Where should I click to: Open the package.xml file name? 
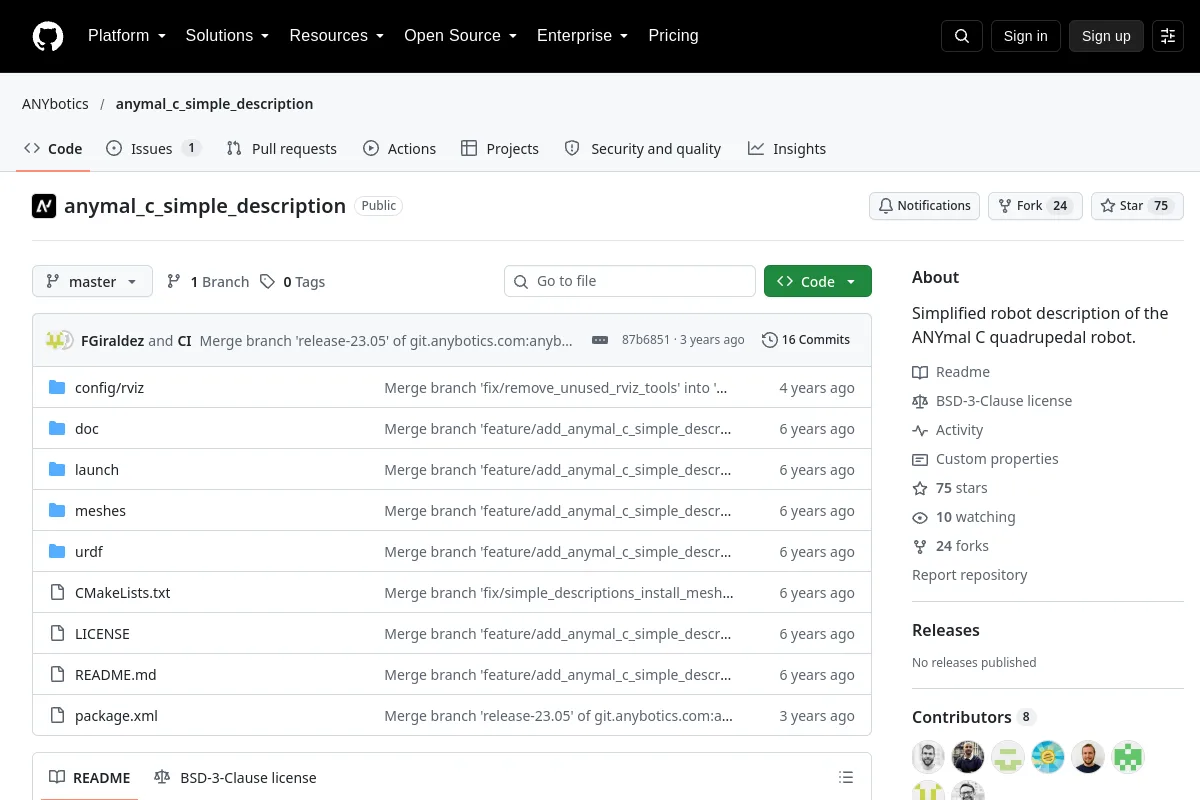(116, 716)
